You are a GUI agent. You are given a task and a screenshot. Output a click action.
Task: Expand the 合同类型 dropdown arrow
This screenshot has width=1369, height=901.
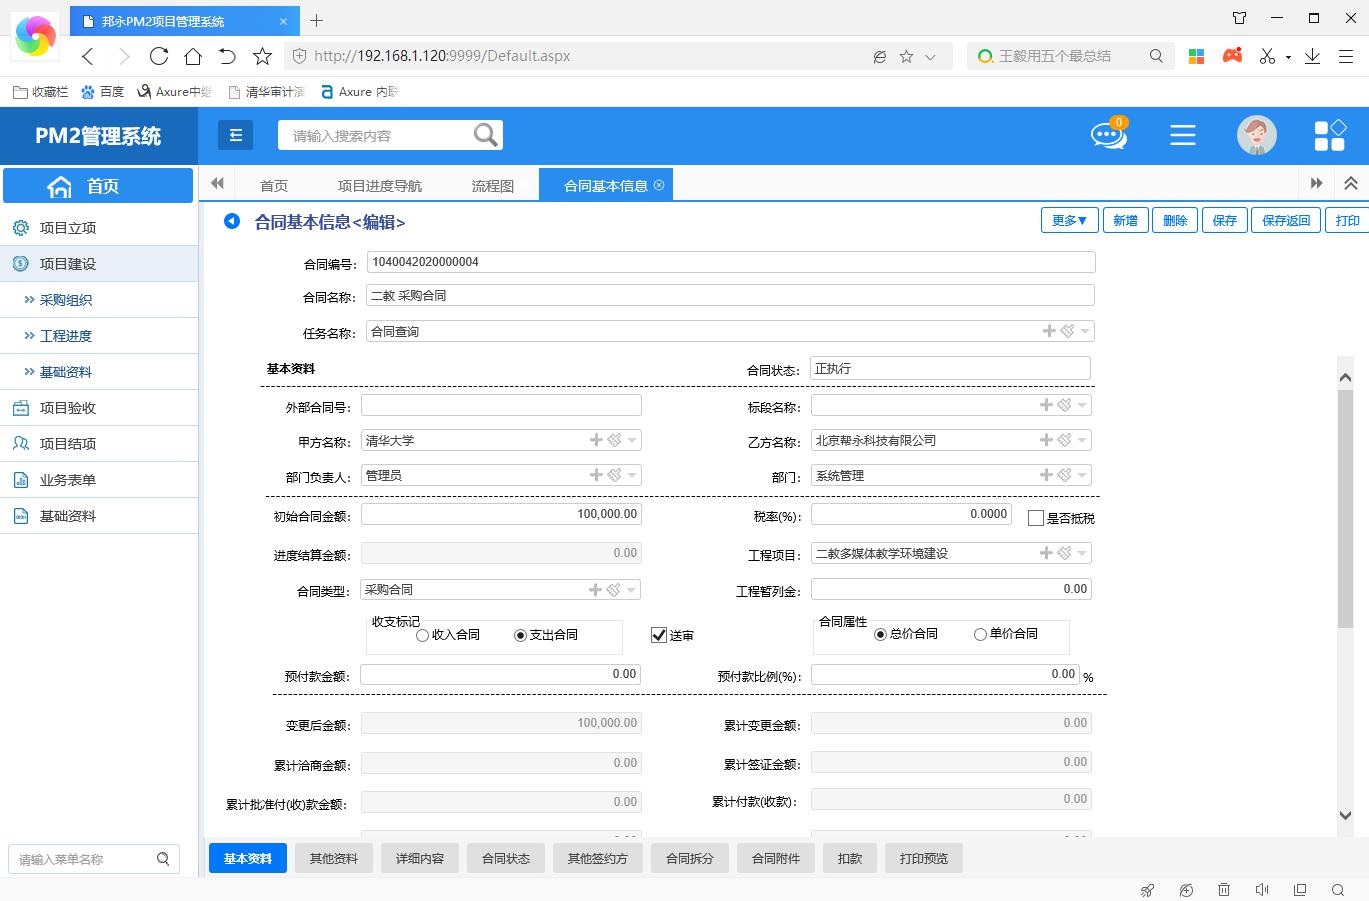click(x=632, y=591)
